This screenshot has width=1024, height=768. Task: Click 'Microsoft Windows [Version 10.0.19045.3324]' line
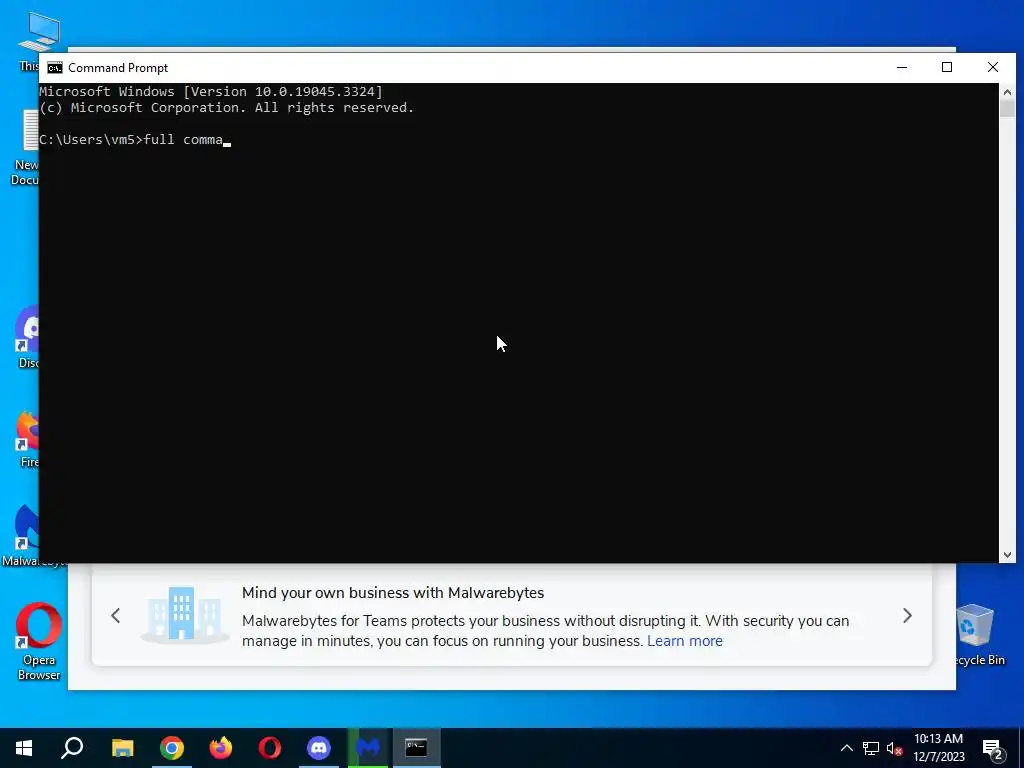point(211,91)
